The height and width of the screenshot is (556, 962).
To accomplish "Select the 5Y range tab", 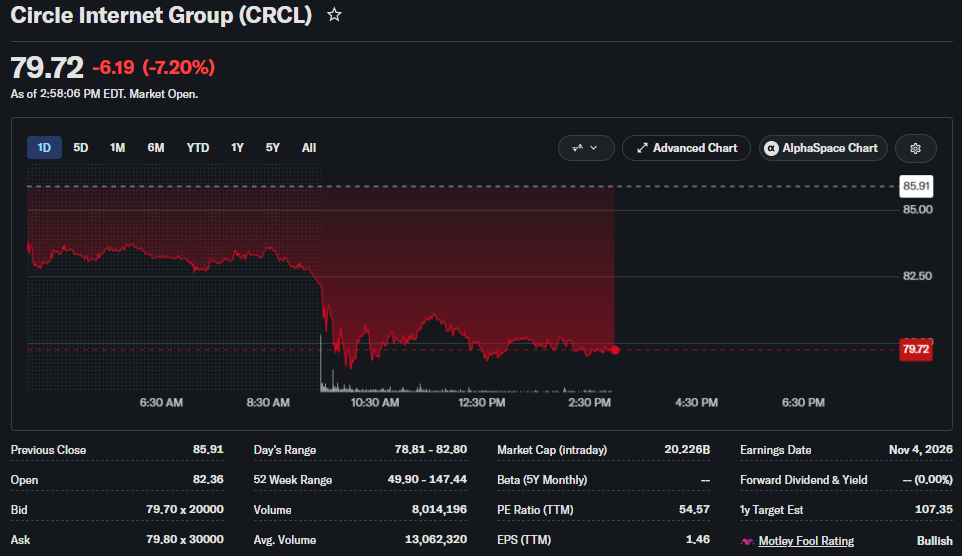I will pos(272,148).
